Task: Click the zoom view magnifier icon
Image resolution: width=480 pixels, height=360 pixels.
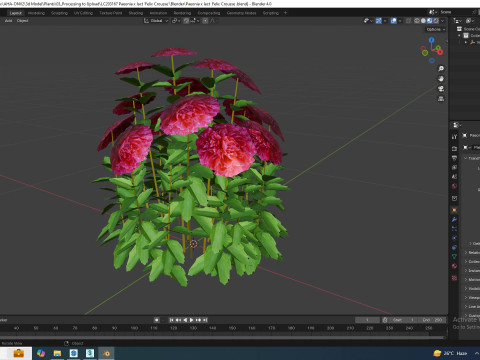Action: pos(441,69)
